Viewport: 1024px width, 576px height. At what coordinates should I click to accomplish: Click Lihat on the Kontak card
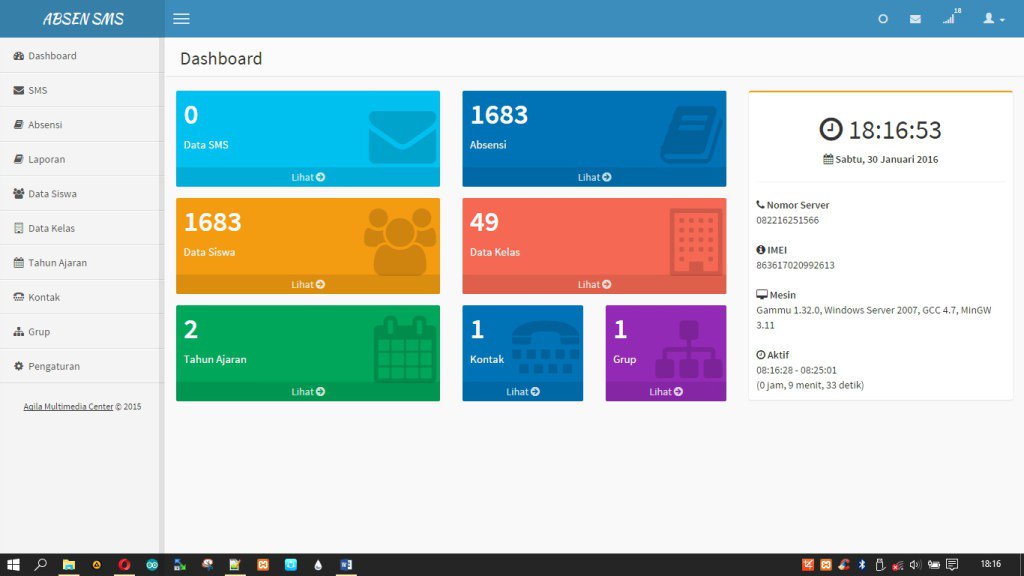pyautogui.click(x=522, y=391)
